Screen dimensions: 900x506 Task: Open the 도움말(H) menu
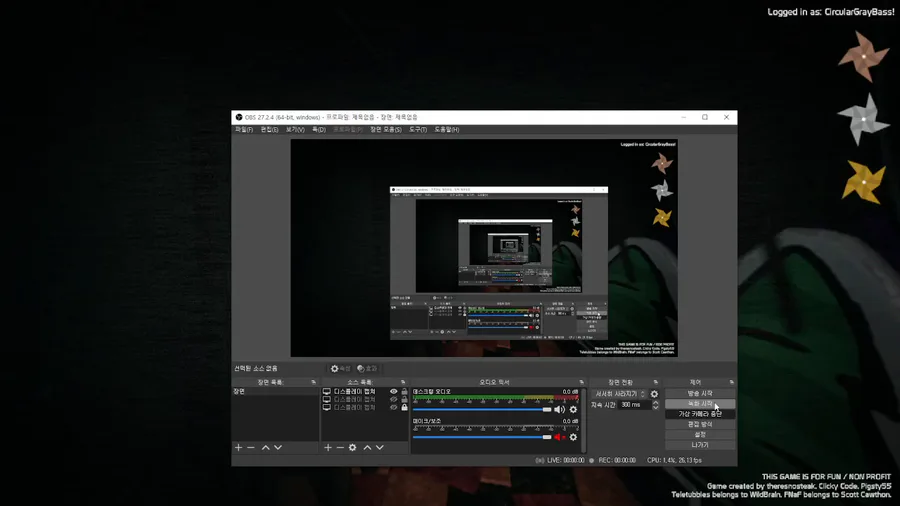click(x=447, y=130)
